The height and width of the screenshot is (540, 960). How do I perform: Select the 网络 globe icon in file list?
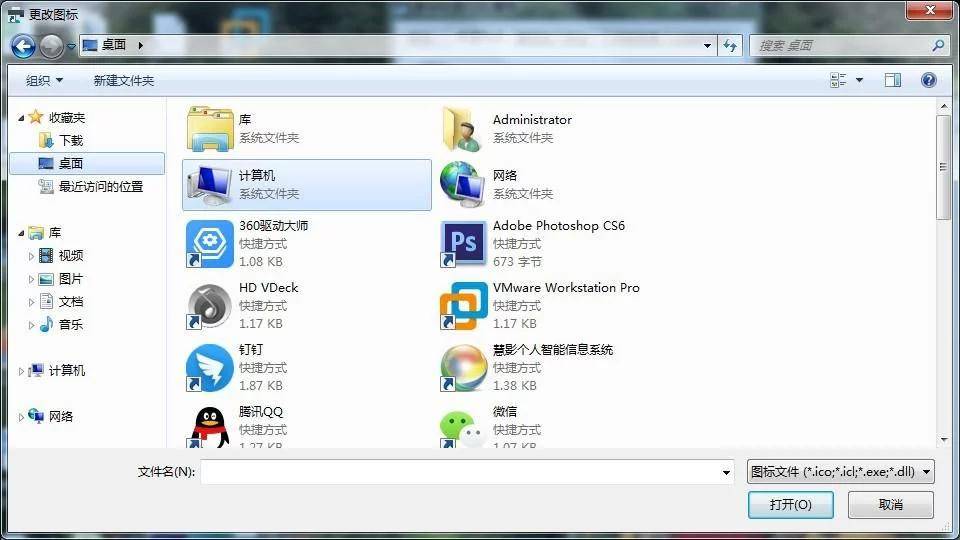463,184
